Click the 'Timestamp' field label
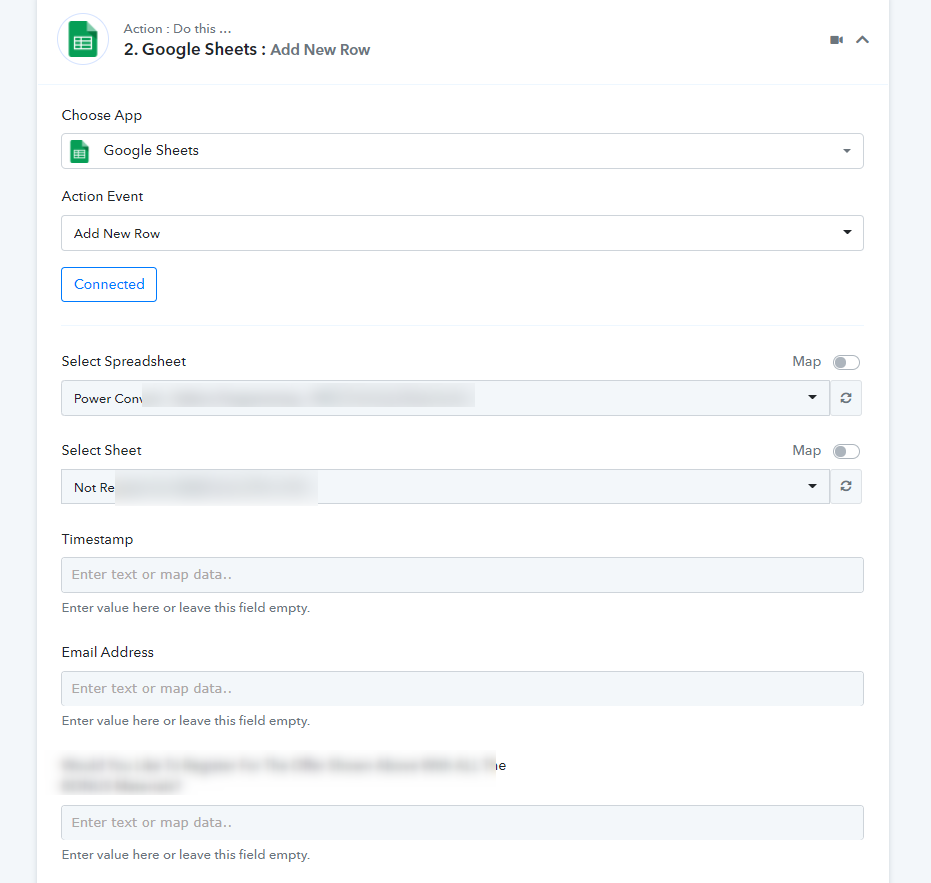This screenshot has height=883, width=931. point(97,539)
